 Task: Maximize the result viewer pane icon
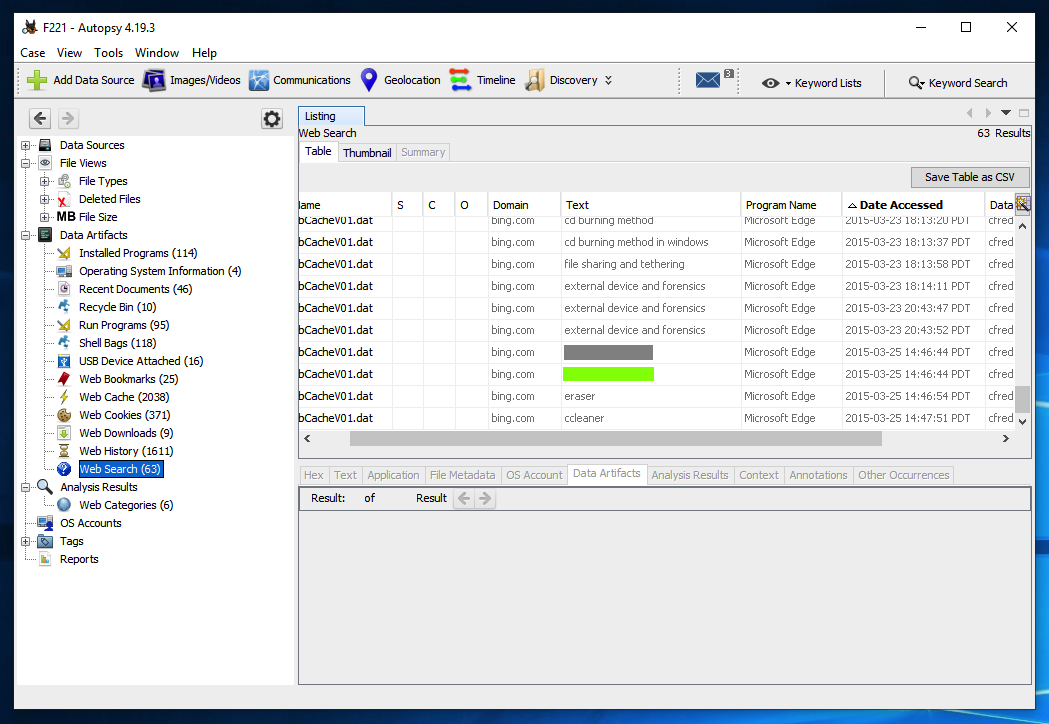[x=1024, y=113]
